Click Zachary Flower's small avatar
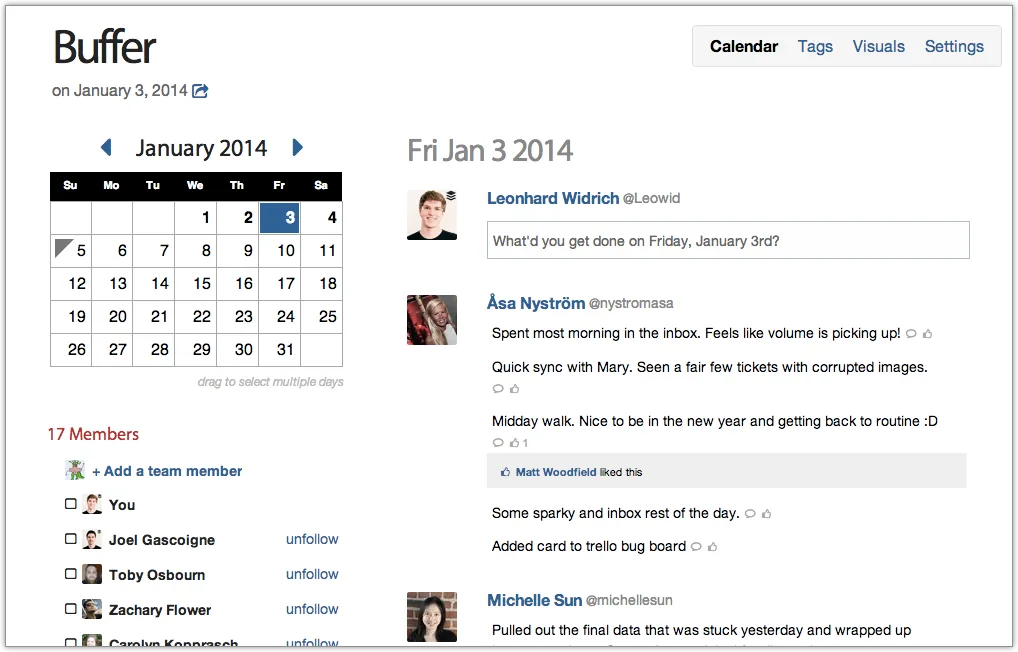 pos(92,609)
